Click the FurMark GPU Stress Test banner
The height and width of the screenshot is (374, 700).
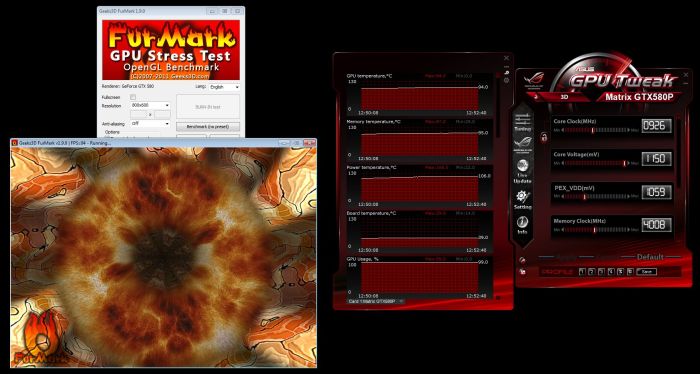tap(171, 50)
